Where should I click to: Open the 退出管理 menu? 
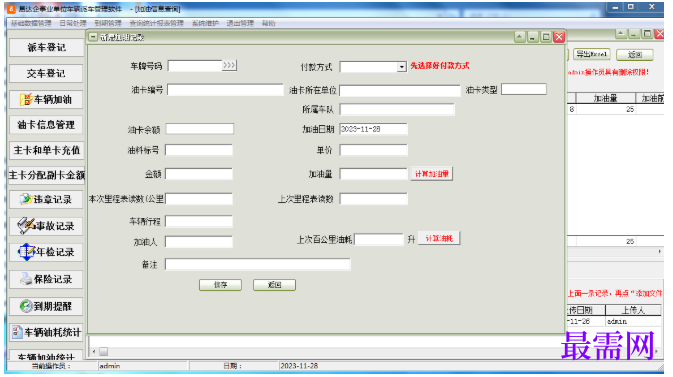[x=240, y=23]
